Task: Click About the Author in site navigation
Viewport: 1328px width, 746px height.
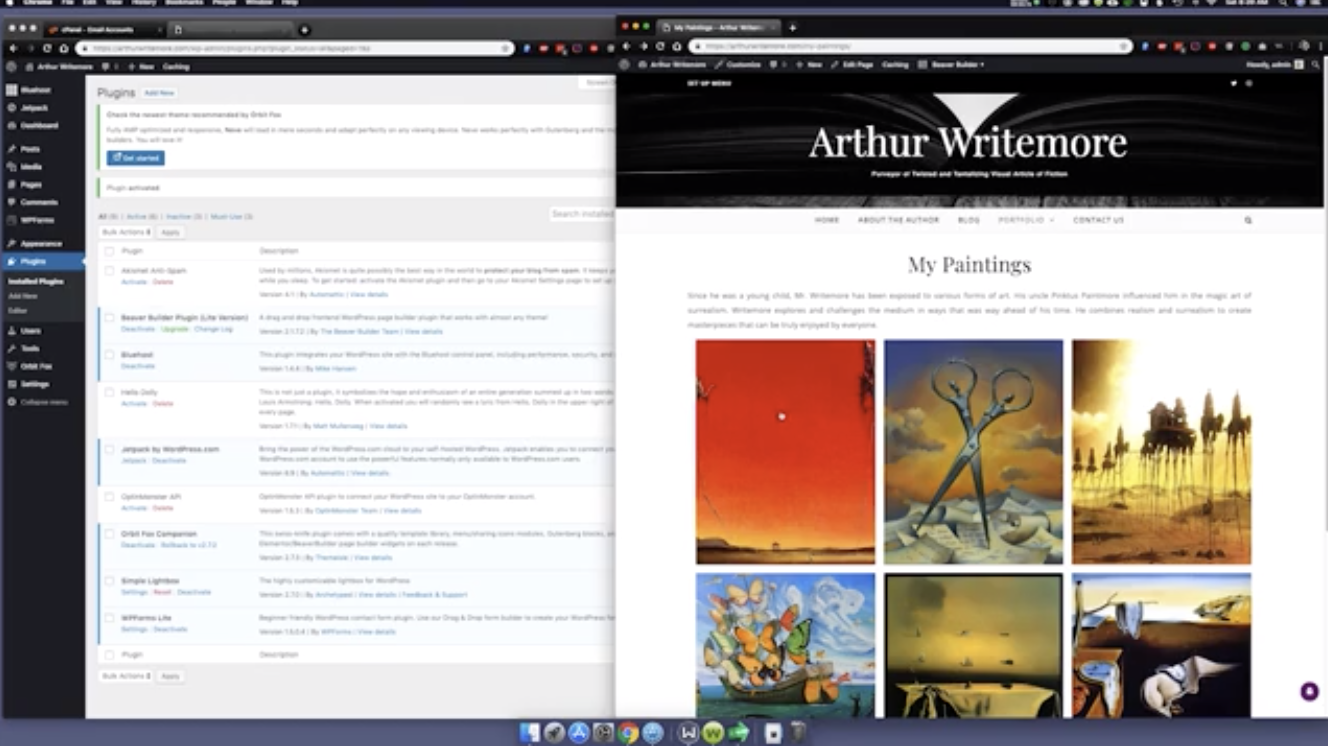Action: pyautogui.click(x=898, y=220)
